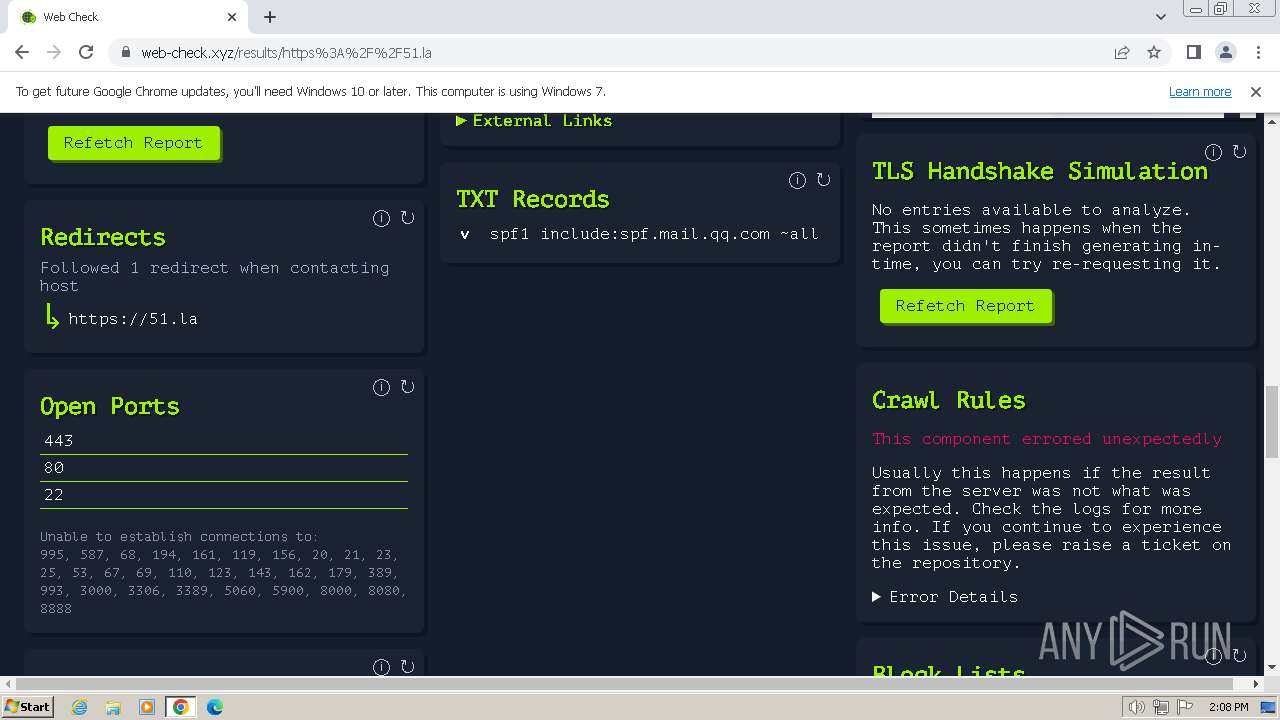Image resolution: width=1280 pixels, height=720 pixels.
Task: Close the Web Check tab
Action: (232, 17)
